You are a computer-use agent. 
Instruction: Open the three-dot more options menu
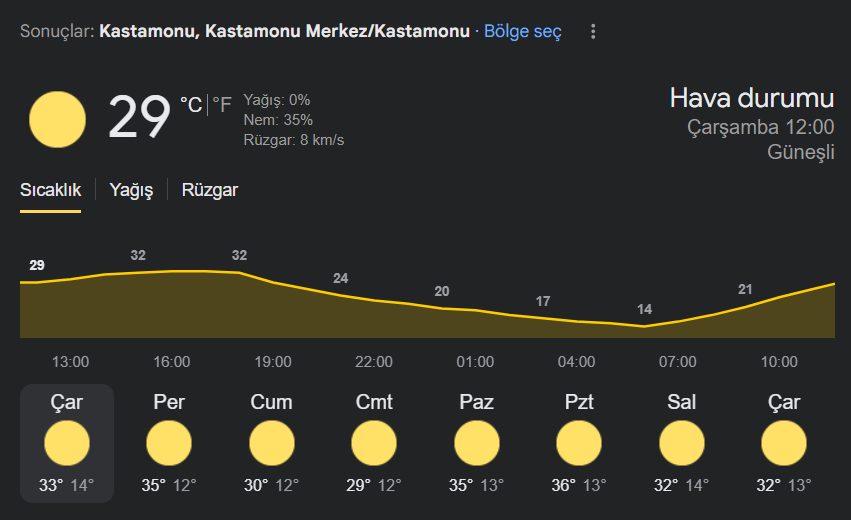click(x=593, y=31)
